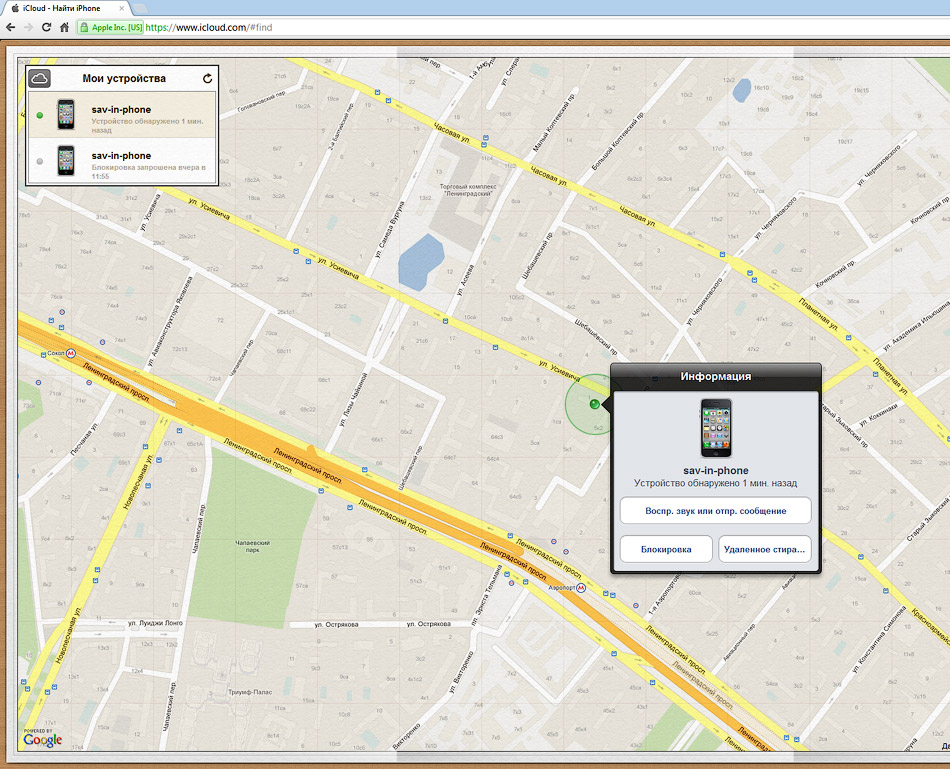The image size is (950, 769).
Task: Click the green online status dot
Action: point(40,115)
